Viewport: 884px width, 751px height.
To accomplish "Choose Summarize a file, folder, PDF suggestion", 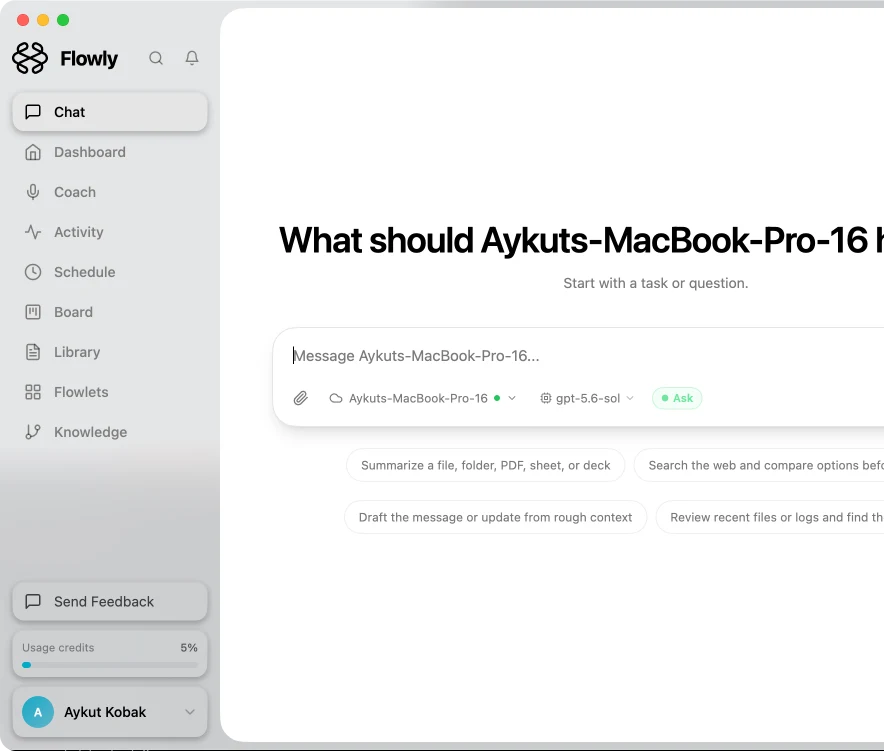I will coord(485,466).
